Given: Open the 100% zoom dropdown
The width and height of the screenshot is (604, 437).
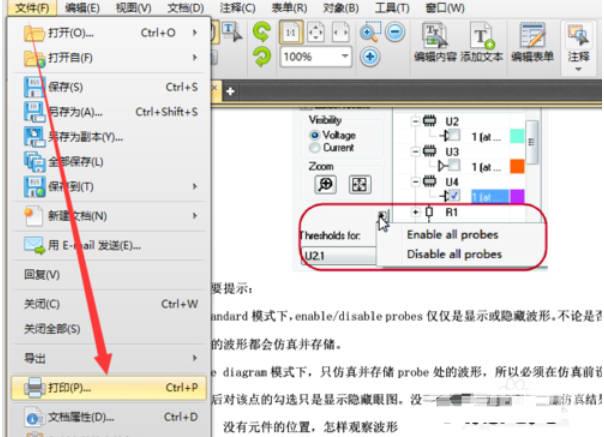Looking at the screenshot, I should pyautogui.click(x=345, y=57).
